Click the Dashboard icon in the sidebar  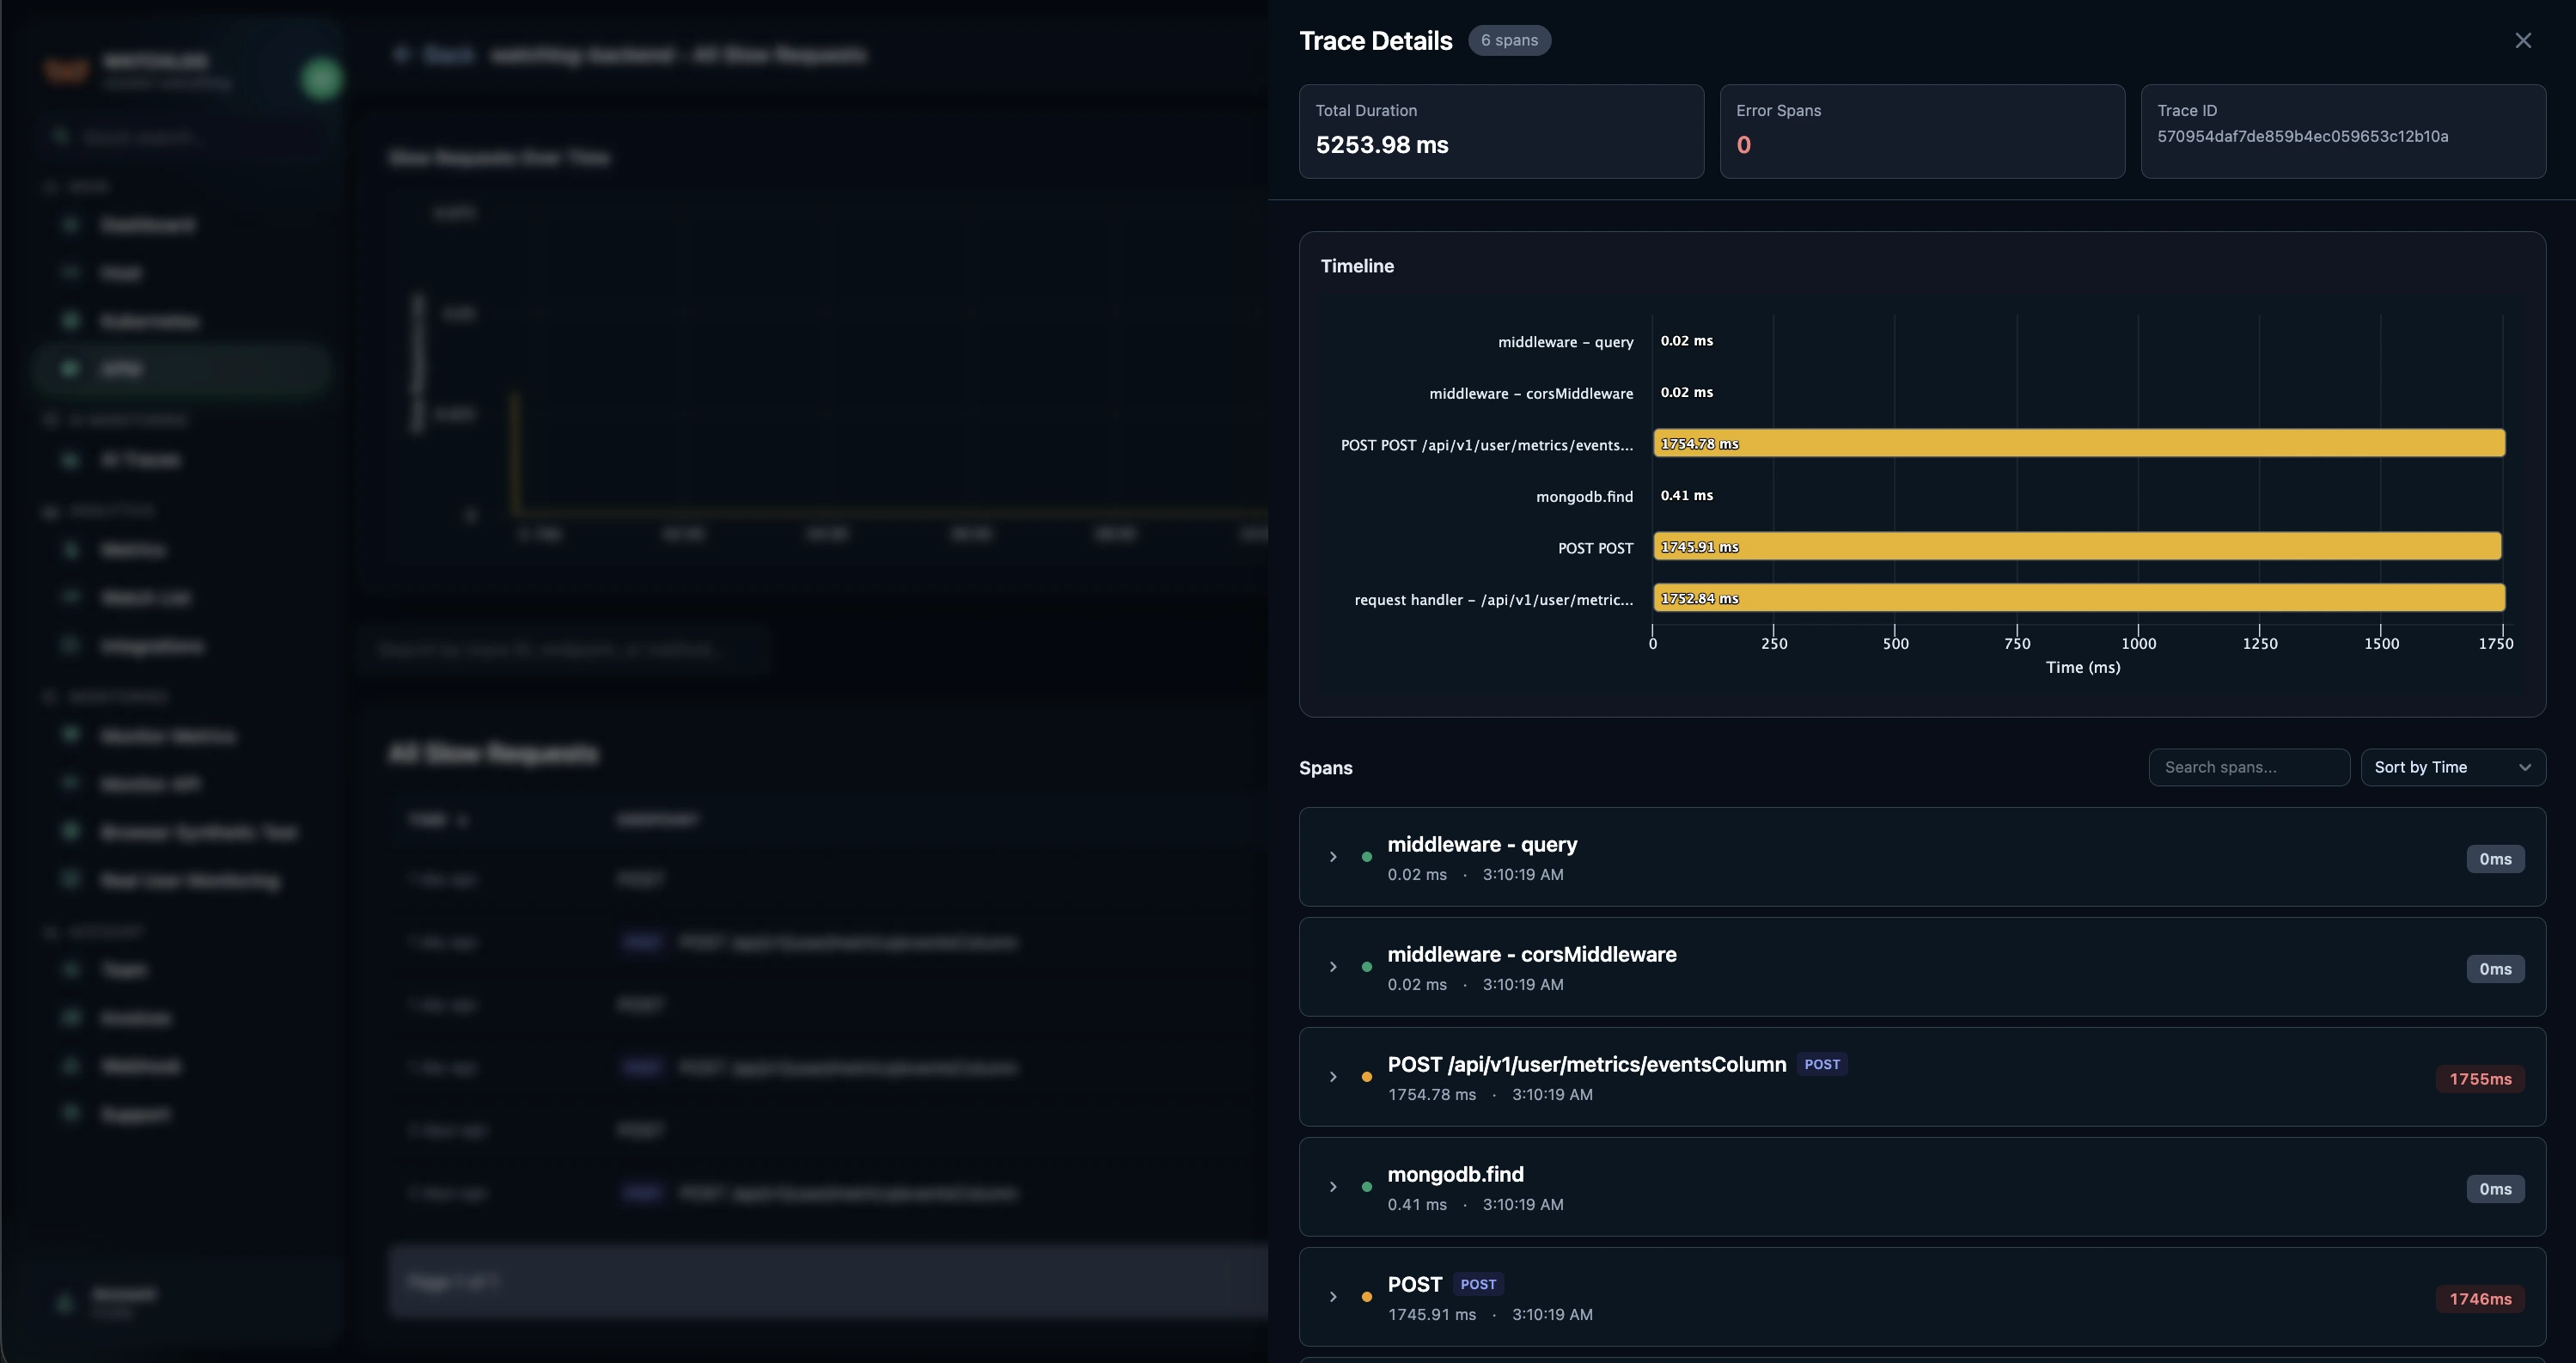pyautogui.click(x=70, y=224)
